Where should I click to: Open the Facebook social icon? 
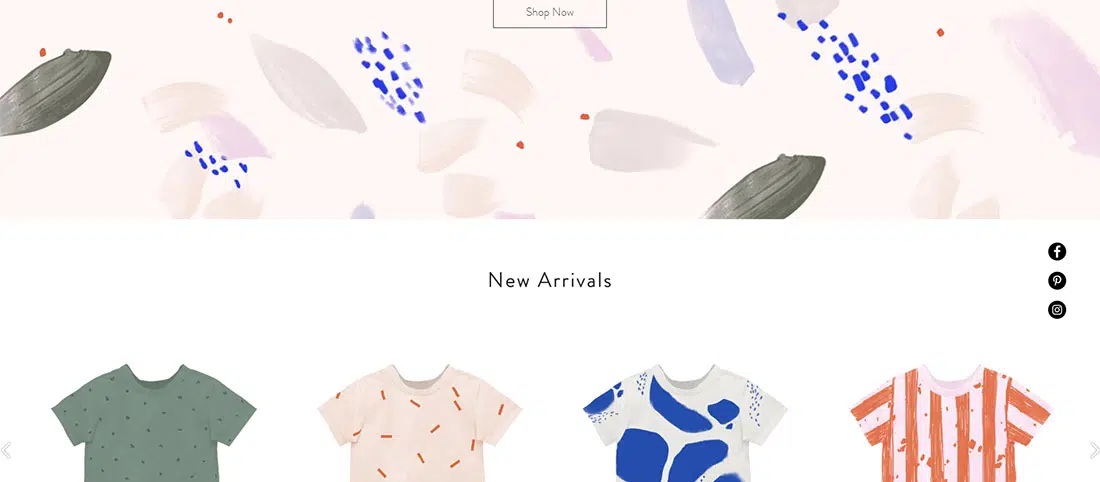(1057, 251)
